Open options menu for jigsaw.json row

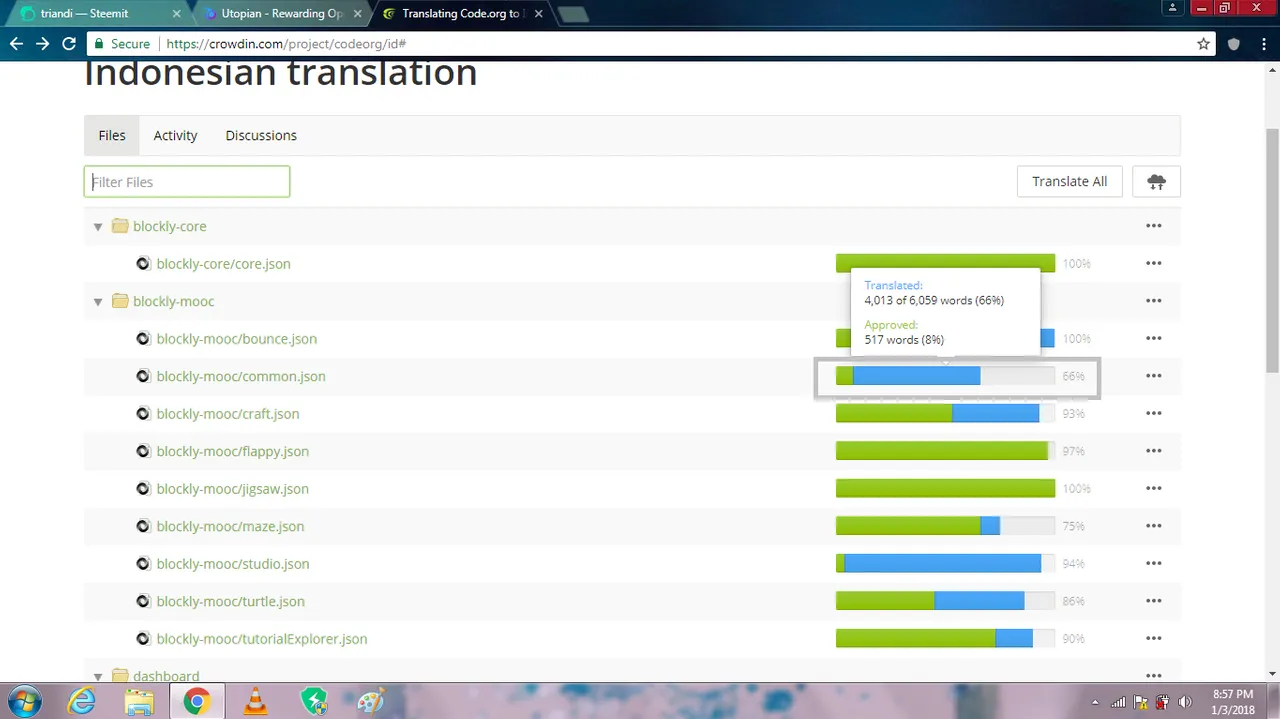1154,489
